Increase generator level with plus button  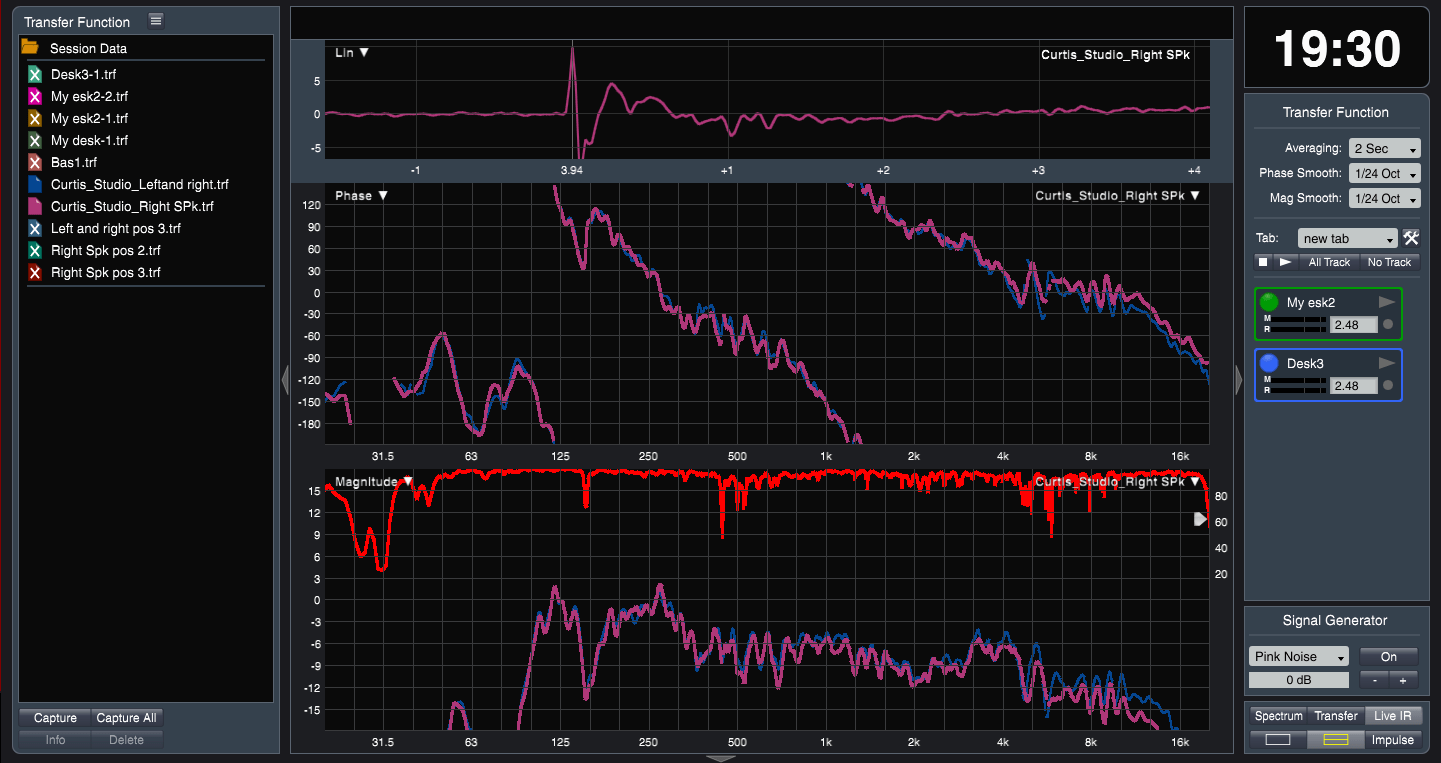coord(1403,680)
